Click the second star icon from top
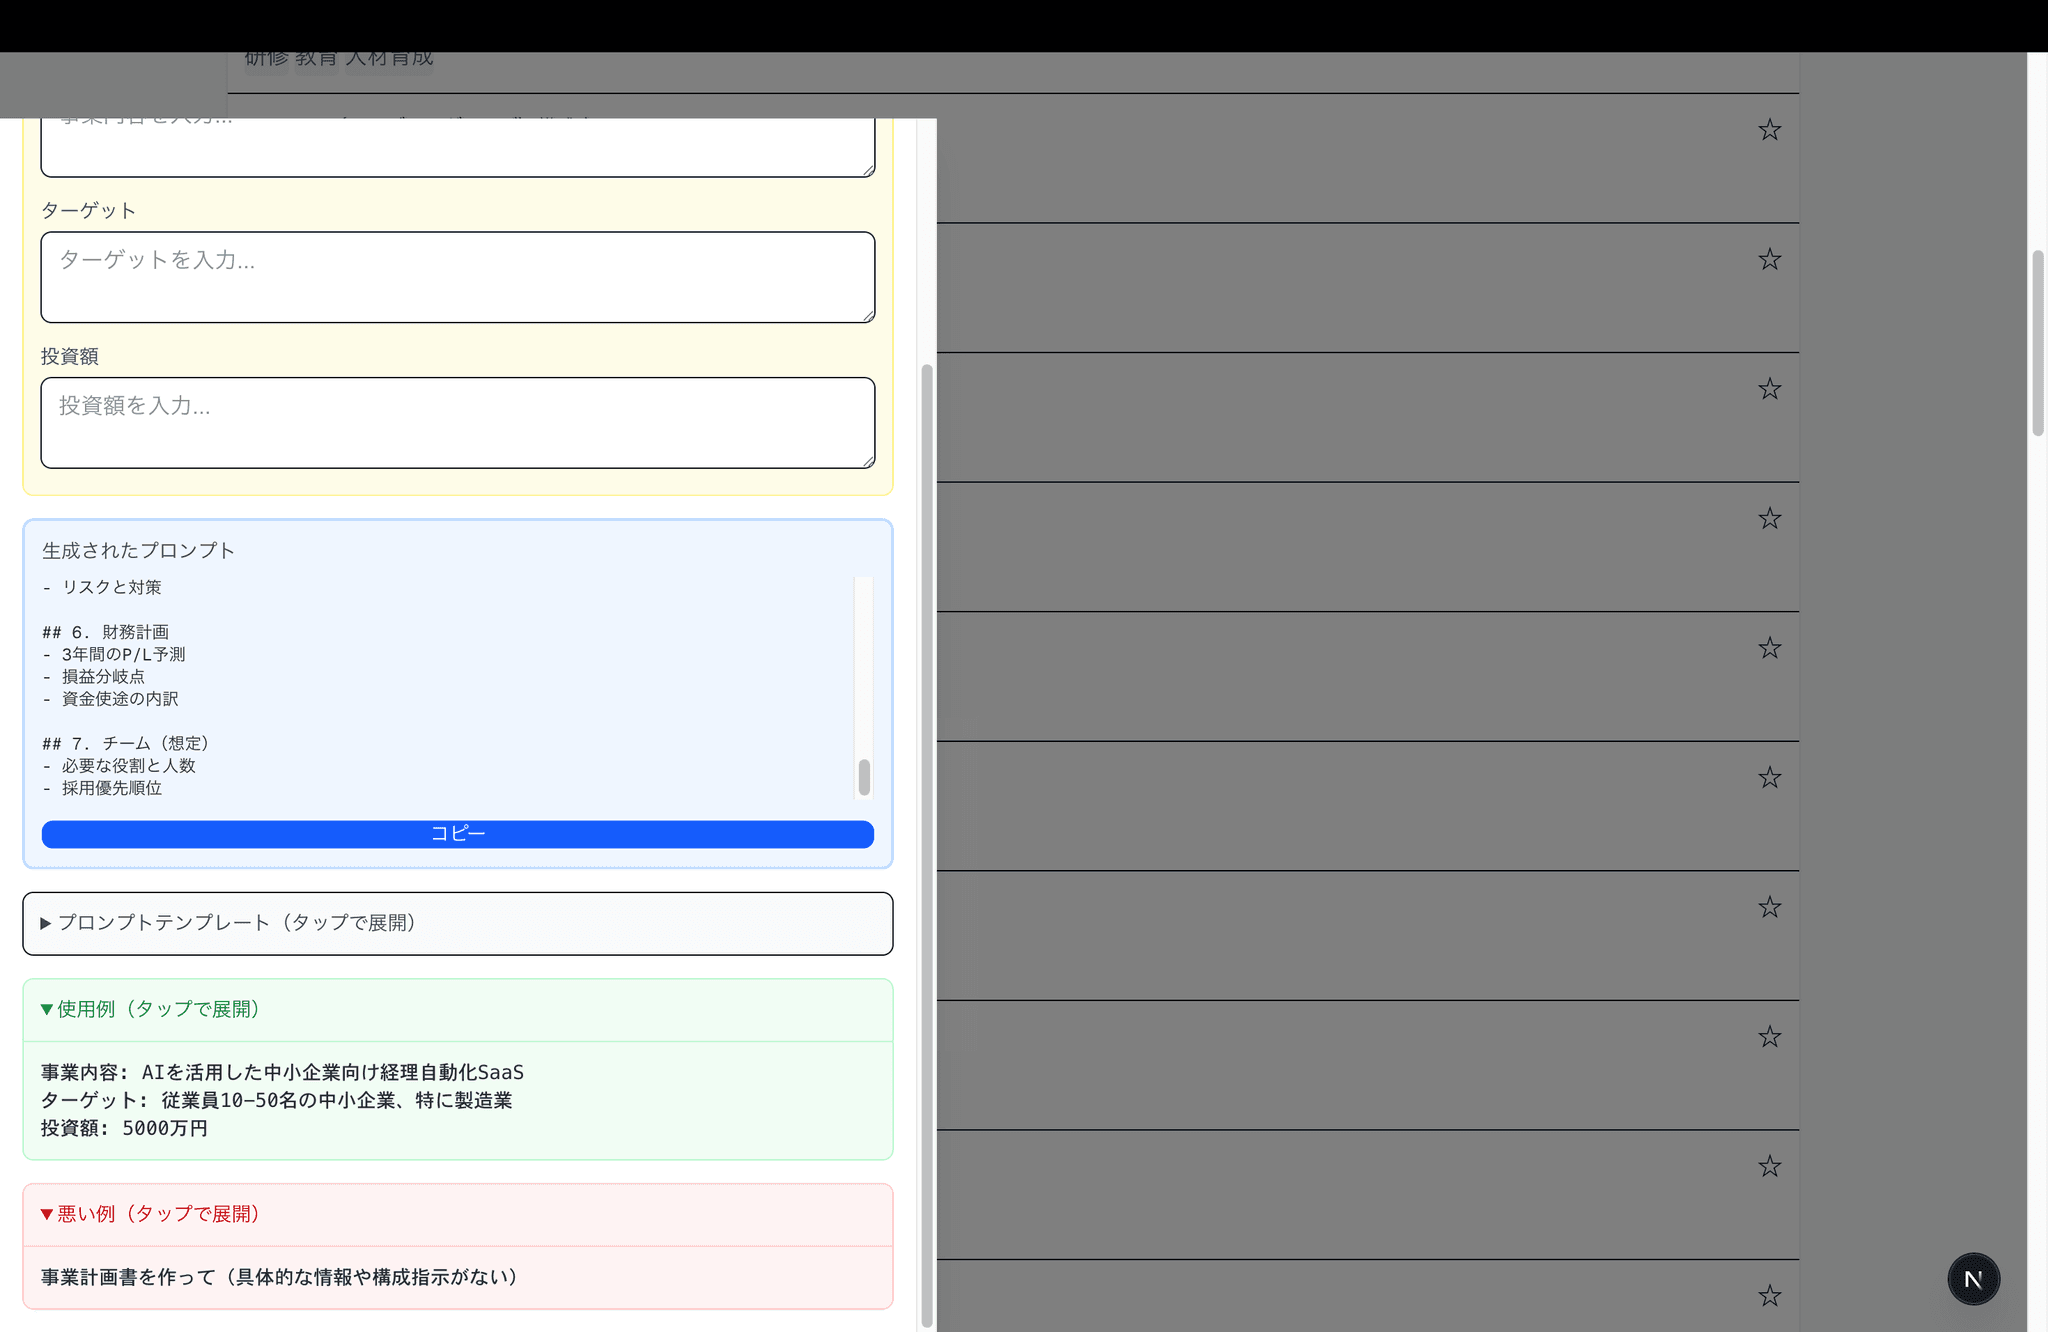Screen dimensions: 2048x1332 1769,260
